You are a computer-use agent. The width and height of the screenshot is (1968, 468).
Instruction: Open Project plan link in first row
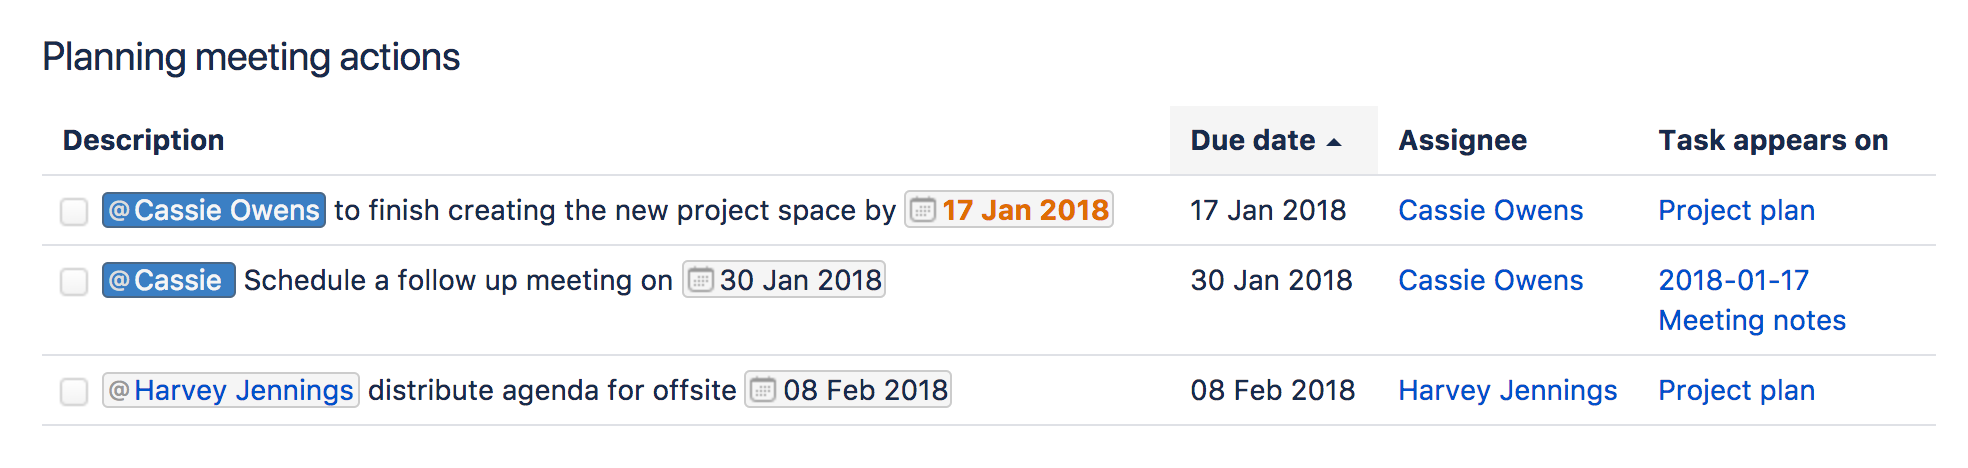tap(1736, 210)
